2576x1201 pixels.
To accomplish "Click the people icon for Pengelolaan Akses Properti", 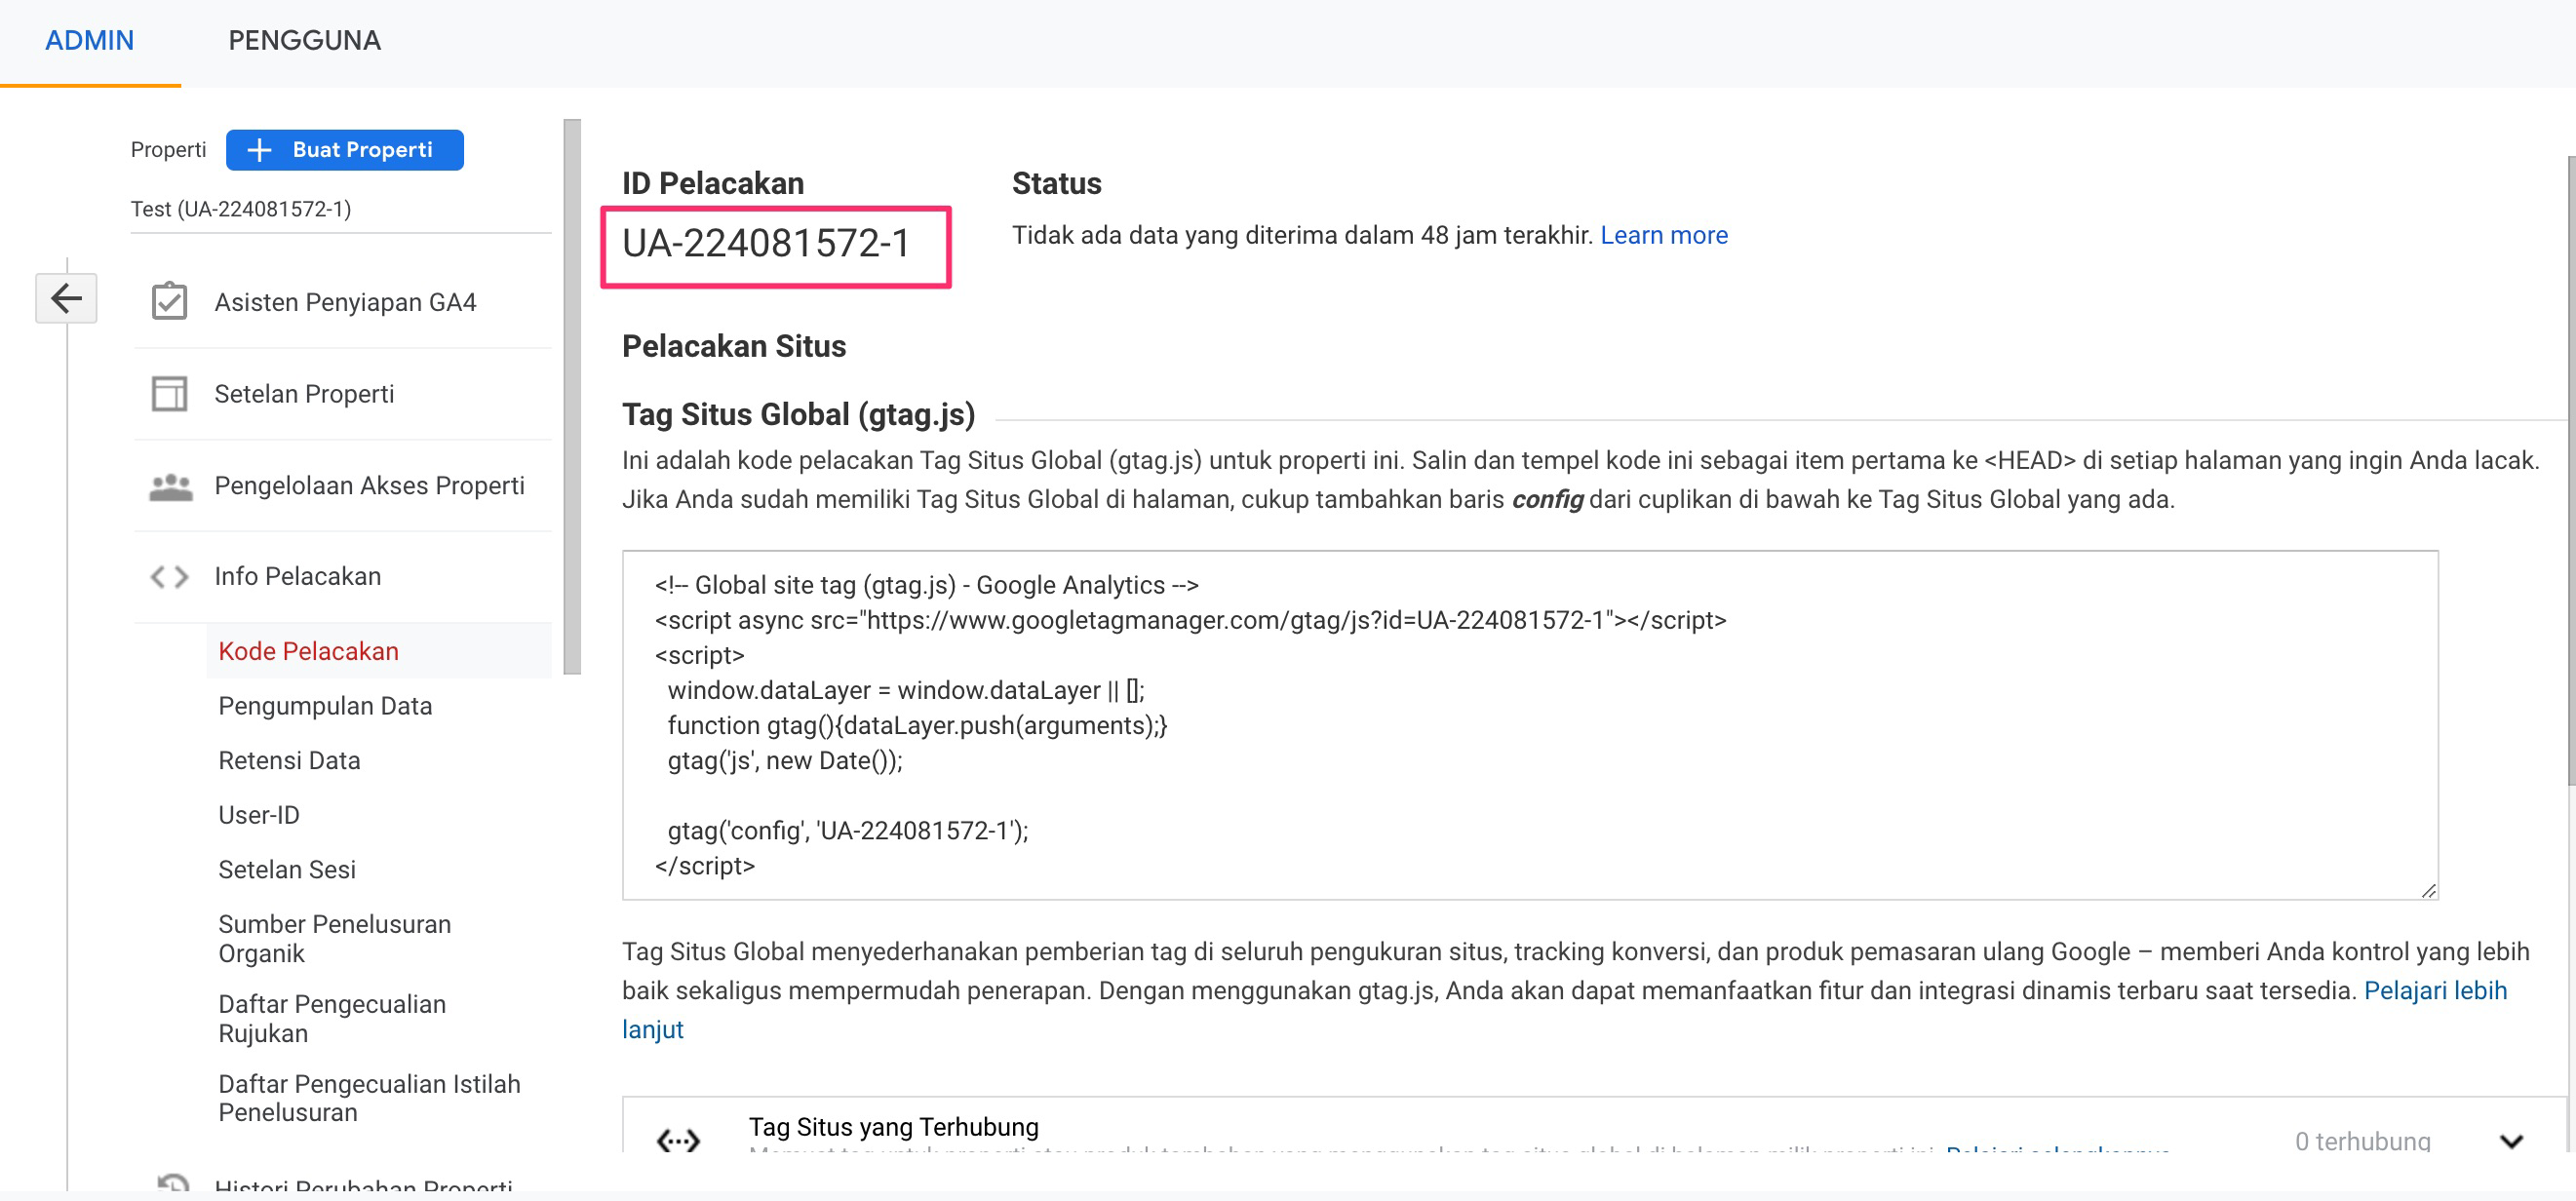I will [x=170, y=486].
